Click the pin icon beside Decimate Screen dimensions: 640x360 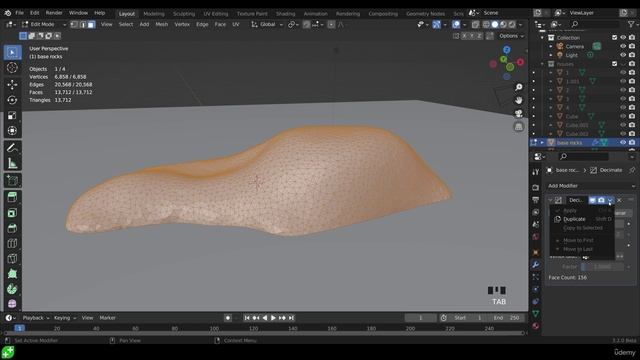(632, 170)
